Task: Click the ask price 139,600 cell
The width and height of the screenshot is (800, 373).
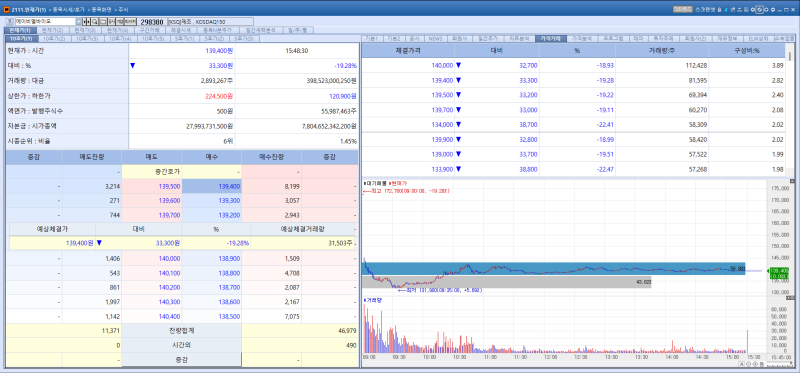Action: pos(152,201)
